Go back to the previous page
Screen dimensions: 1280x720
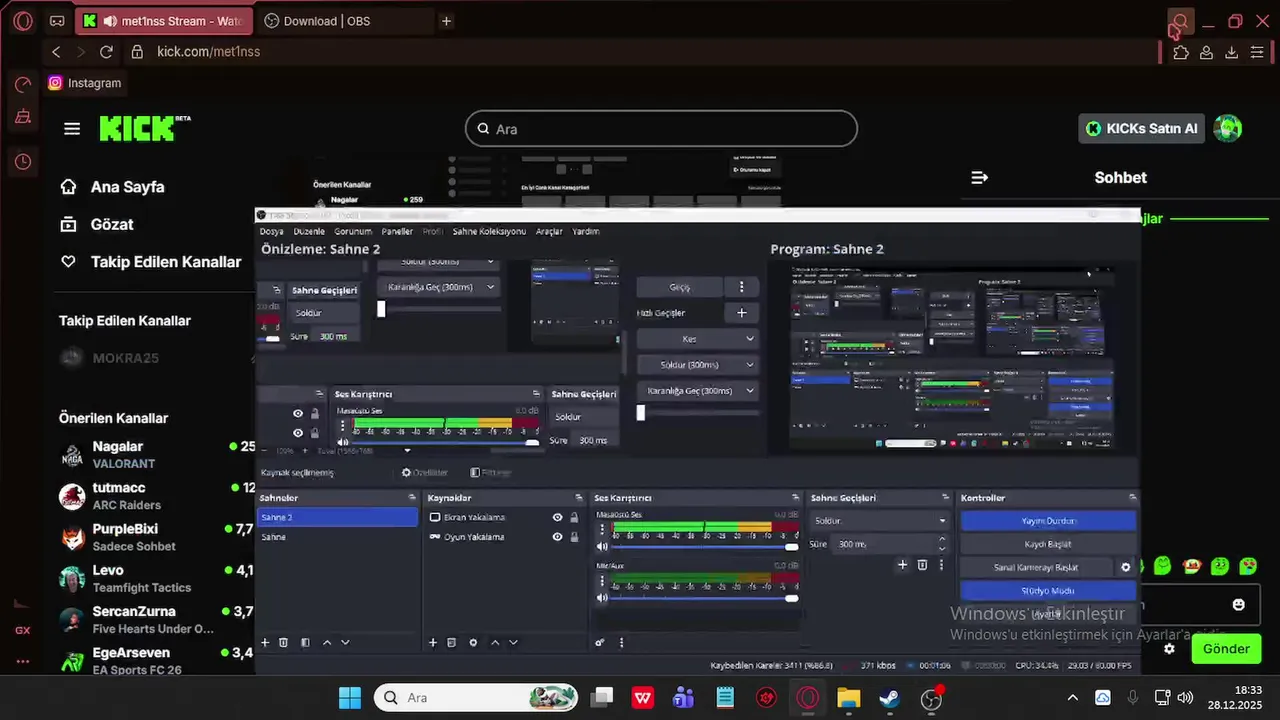click(56, 52)
